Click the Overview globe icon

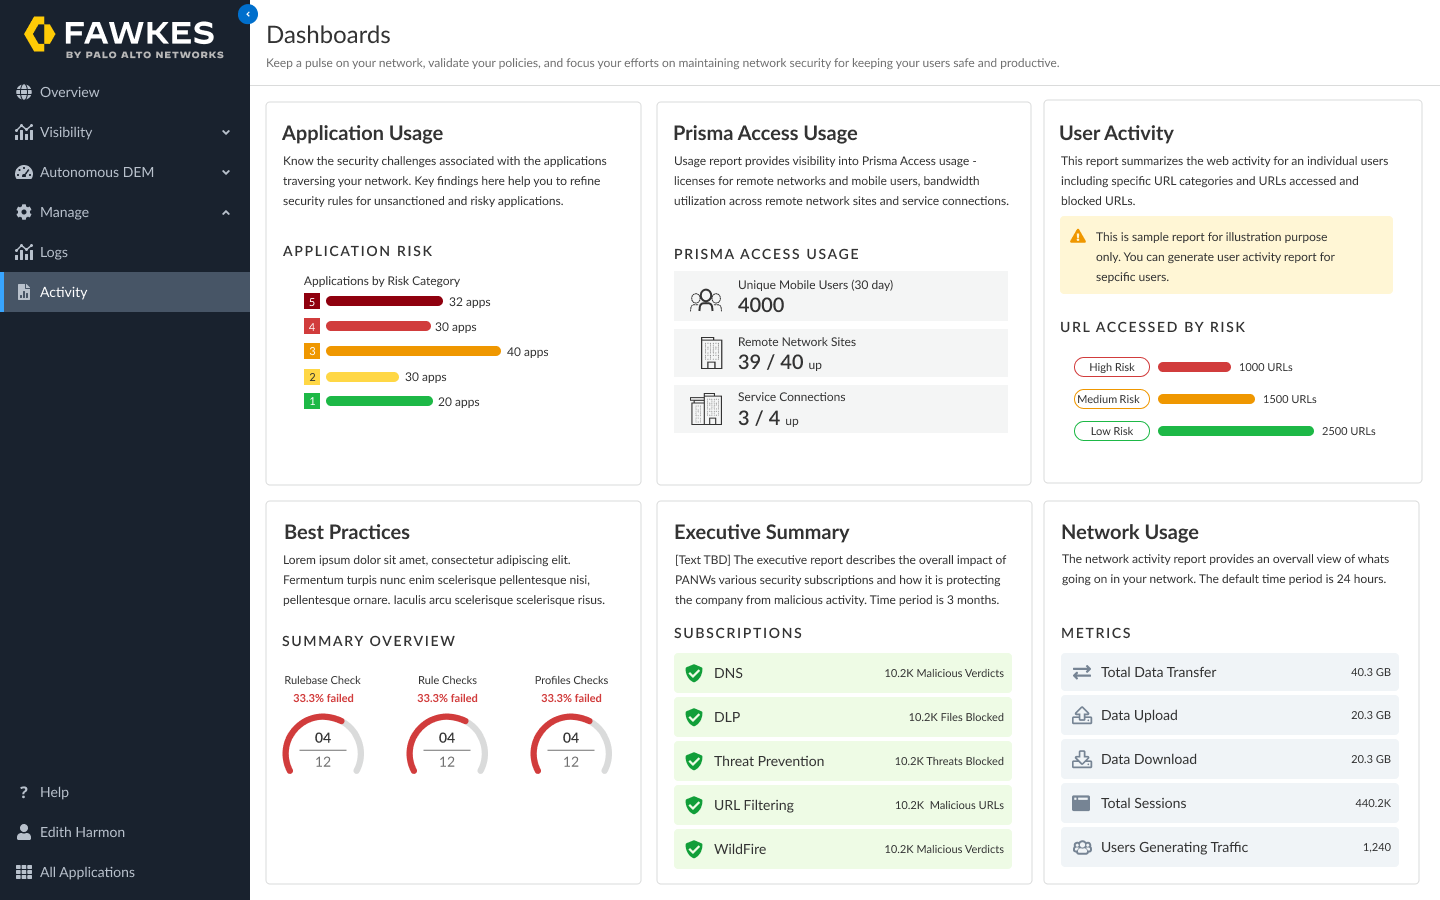click(24, 92)
